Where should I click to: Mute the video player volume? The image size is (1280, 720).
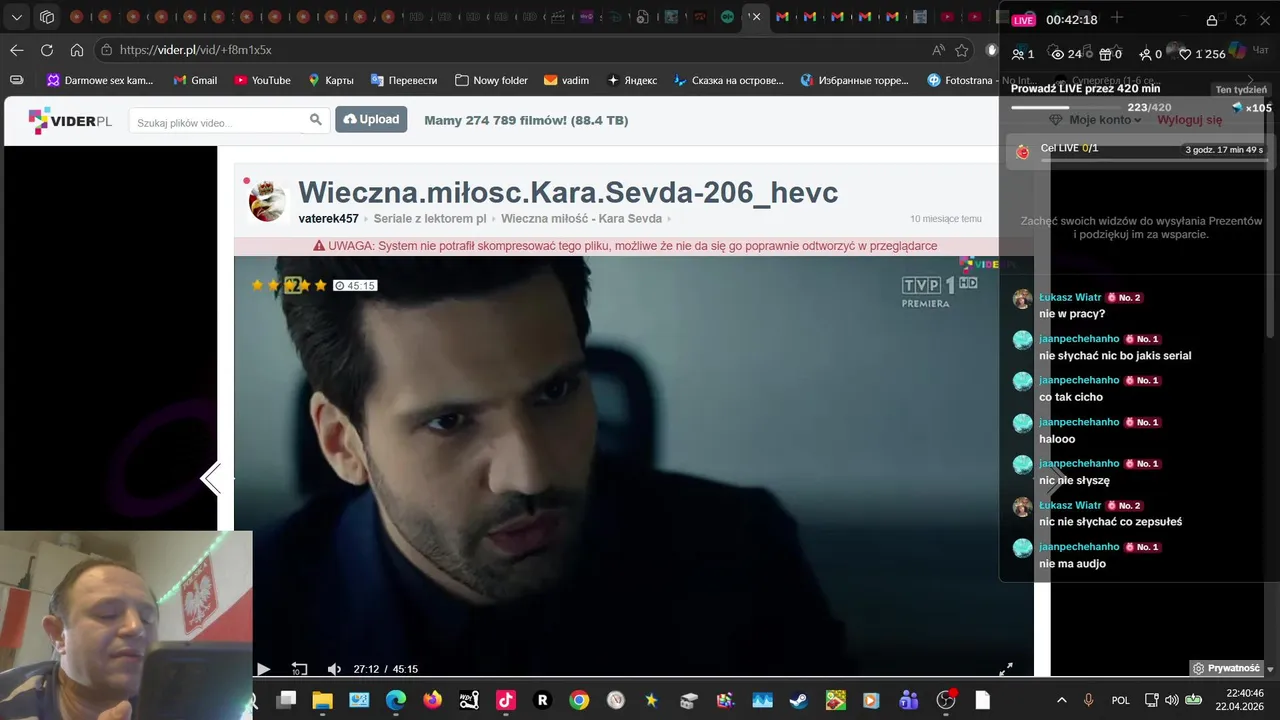tap(334, 669)
